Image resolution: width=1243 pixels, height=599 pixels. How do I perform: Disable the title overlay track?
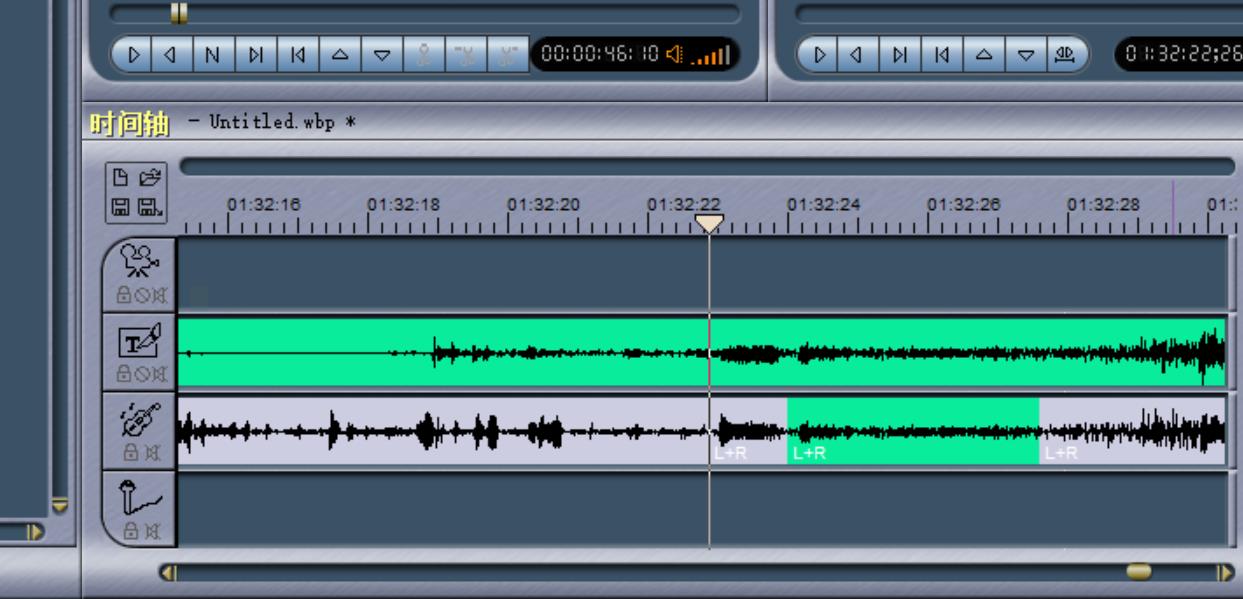141,373
